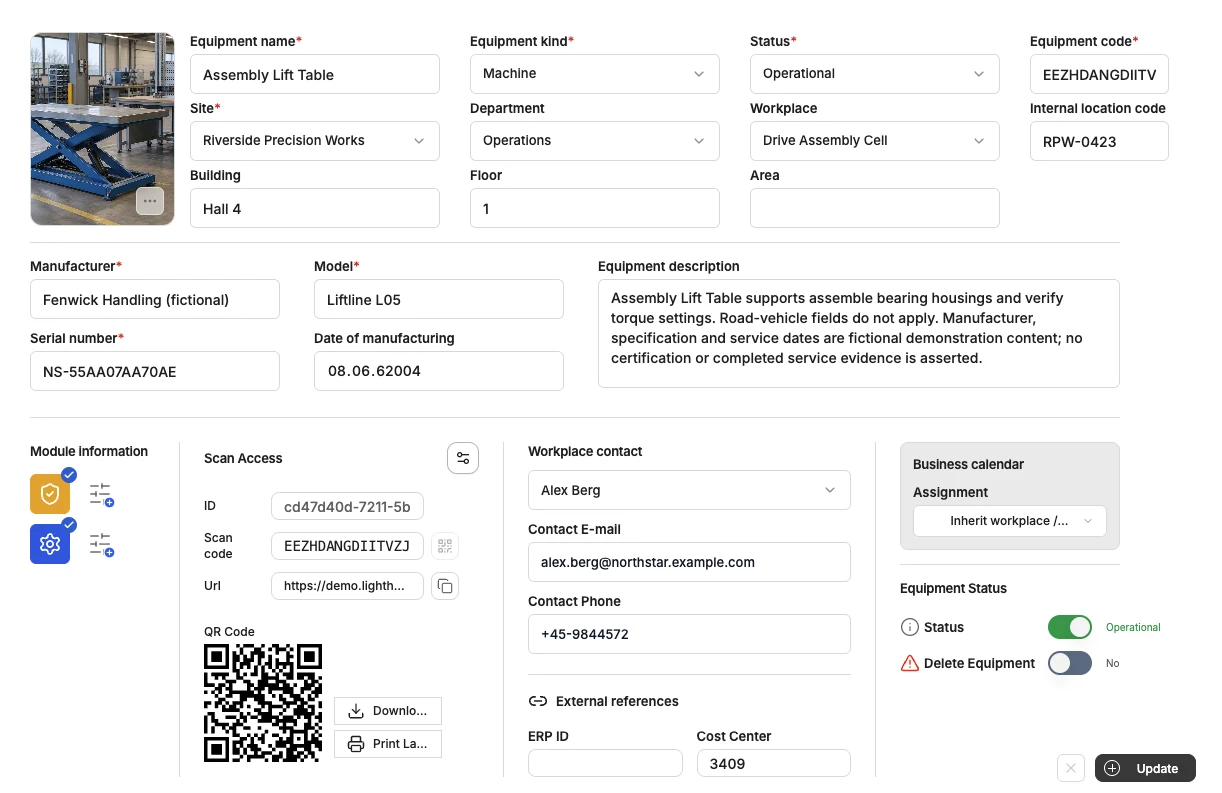Click the Print Label button

(388, 744)
